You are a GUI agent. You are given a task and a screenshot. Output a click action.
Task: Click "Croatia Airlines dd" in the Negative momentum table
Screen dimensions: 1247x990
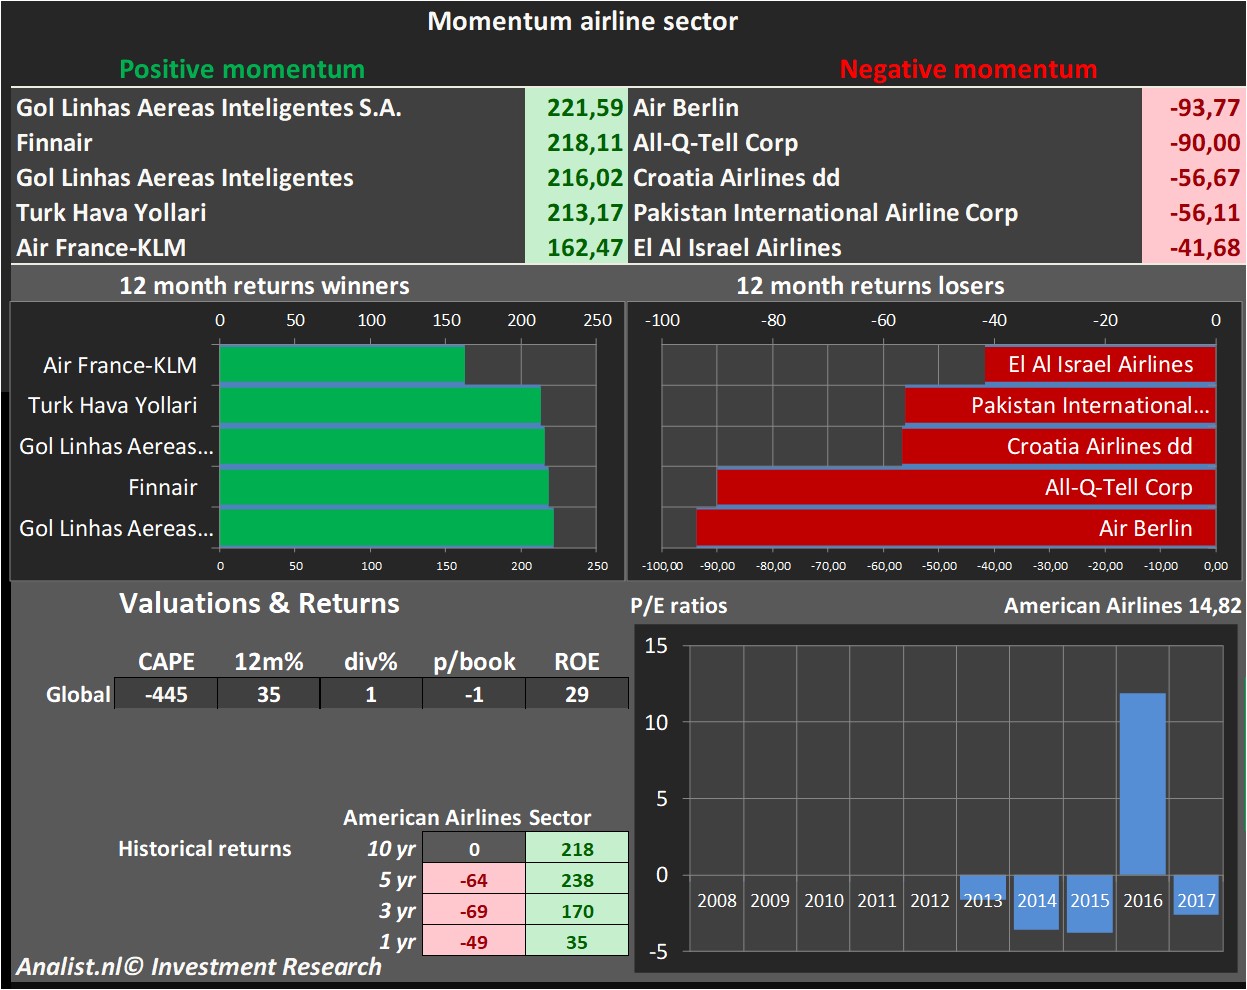[x=737, y=178]
